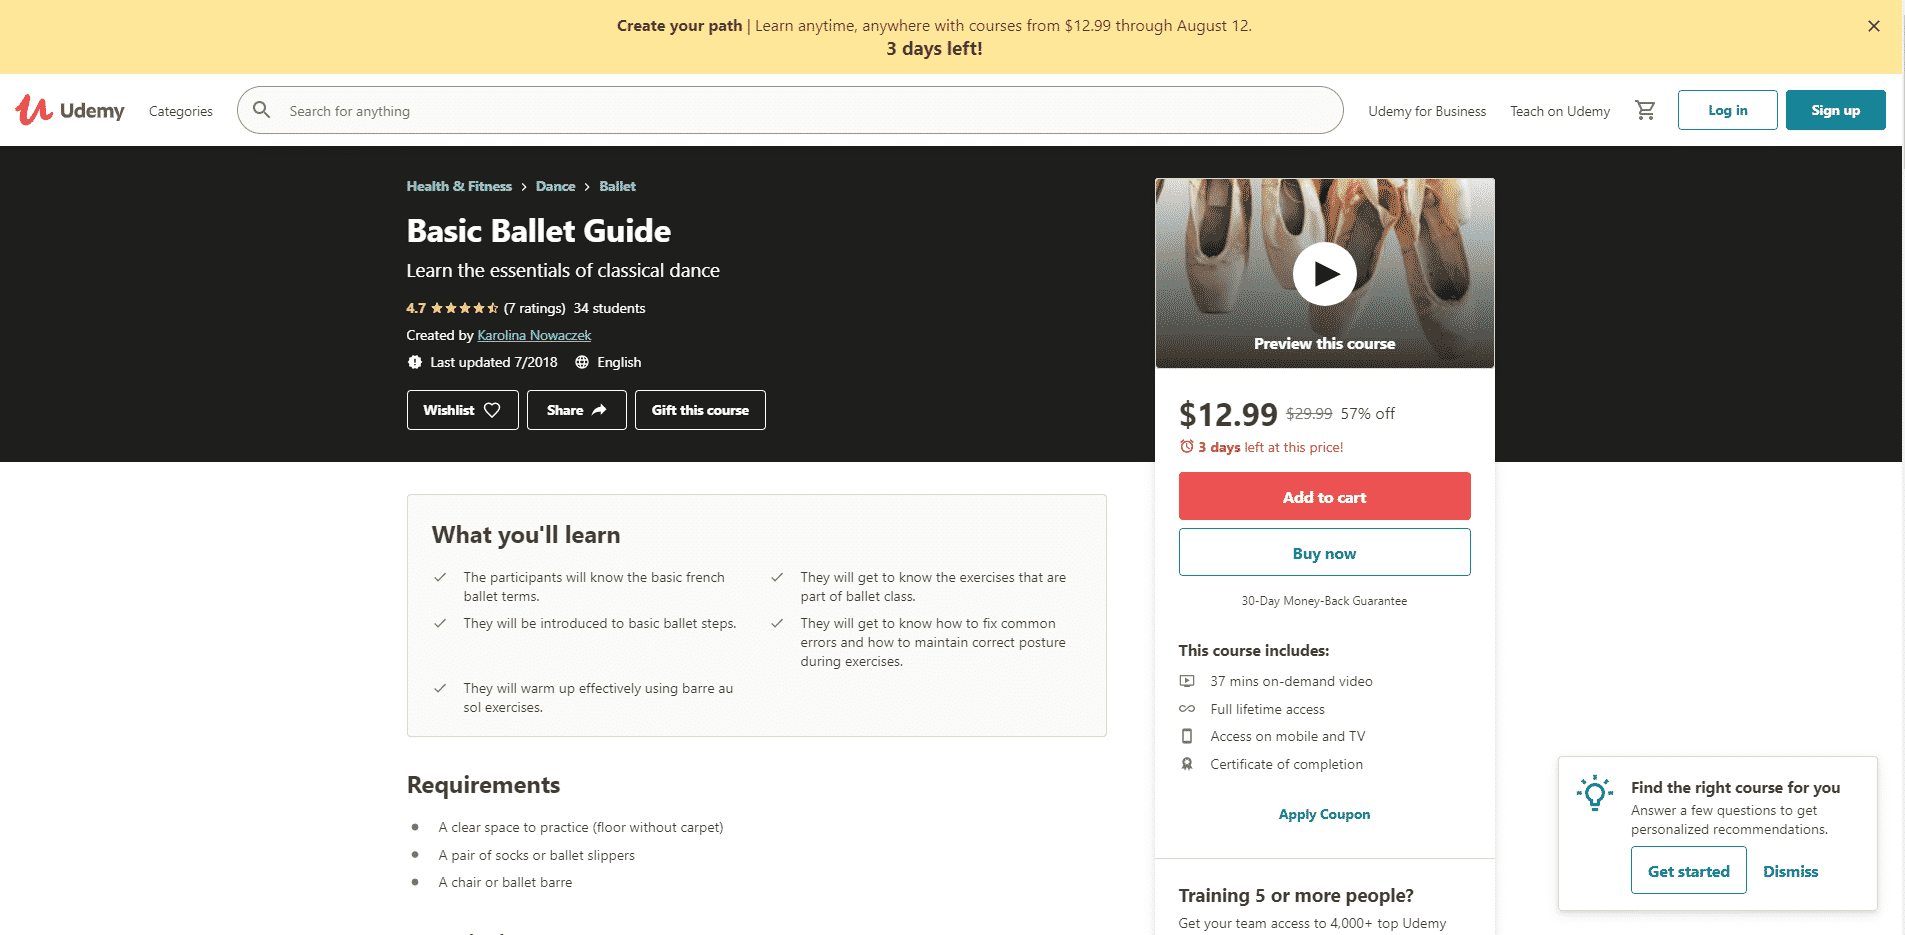The width and height of the screenshot is (1905, 935).
Task: Click 'A chair or ballet barre' requirement
Action: tap(505, 882)
